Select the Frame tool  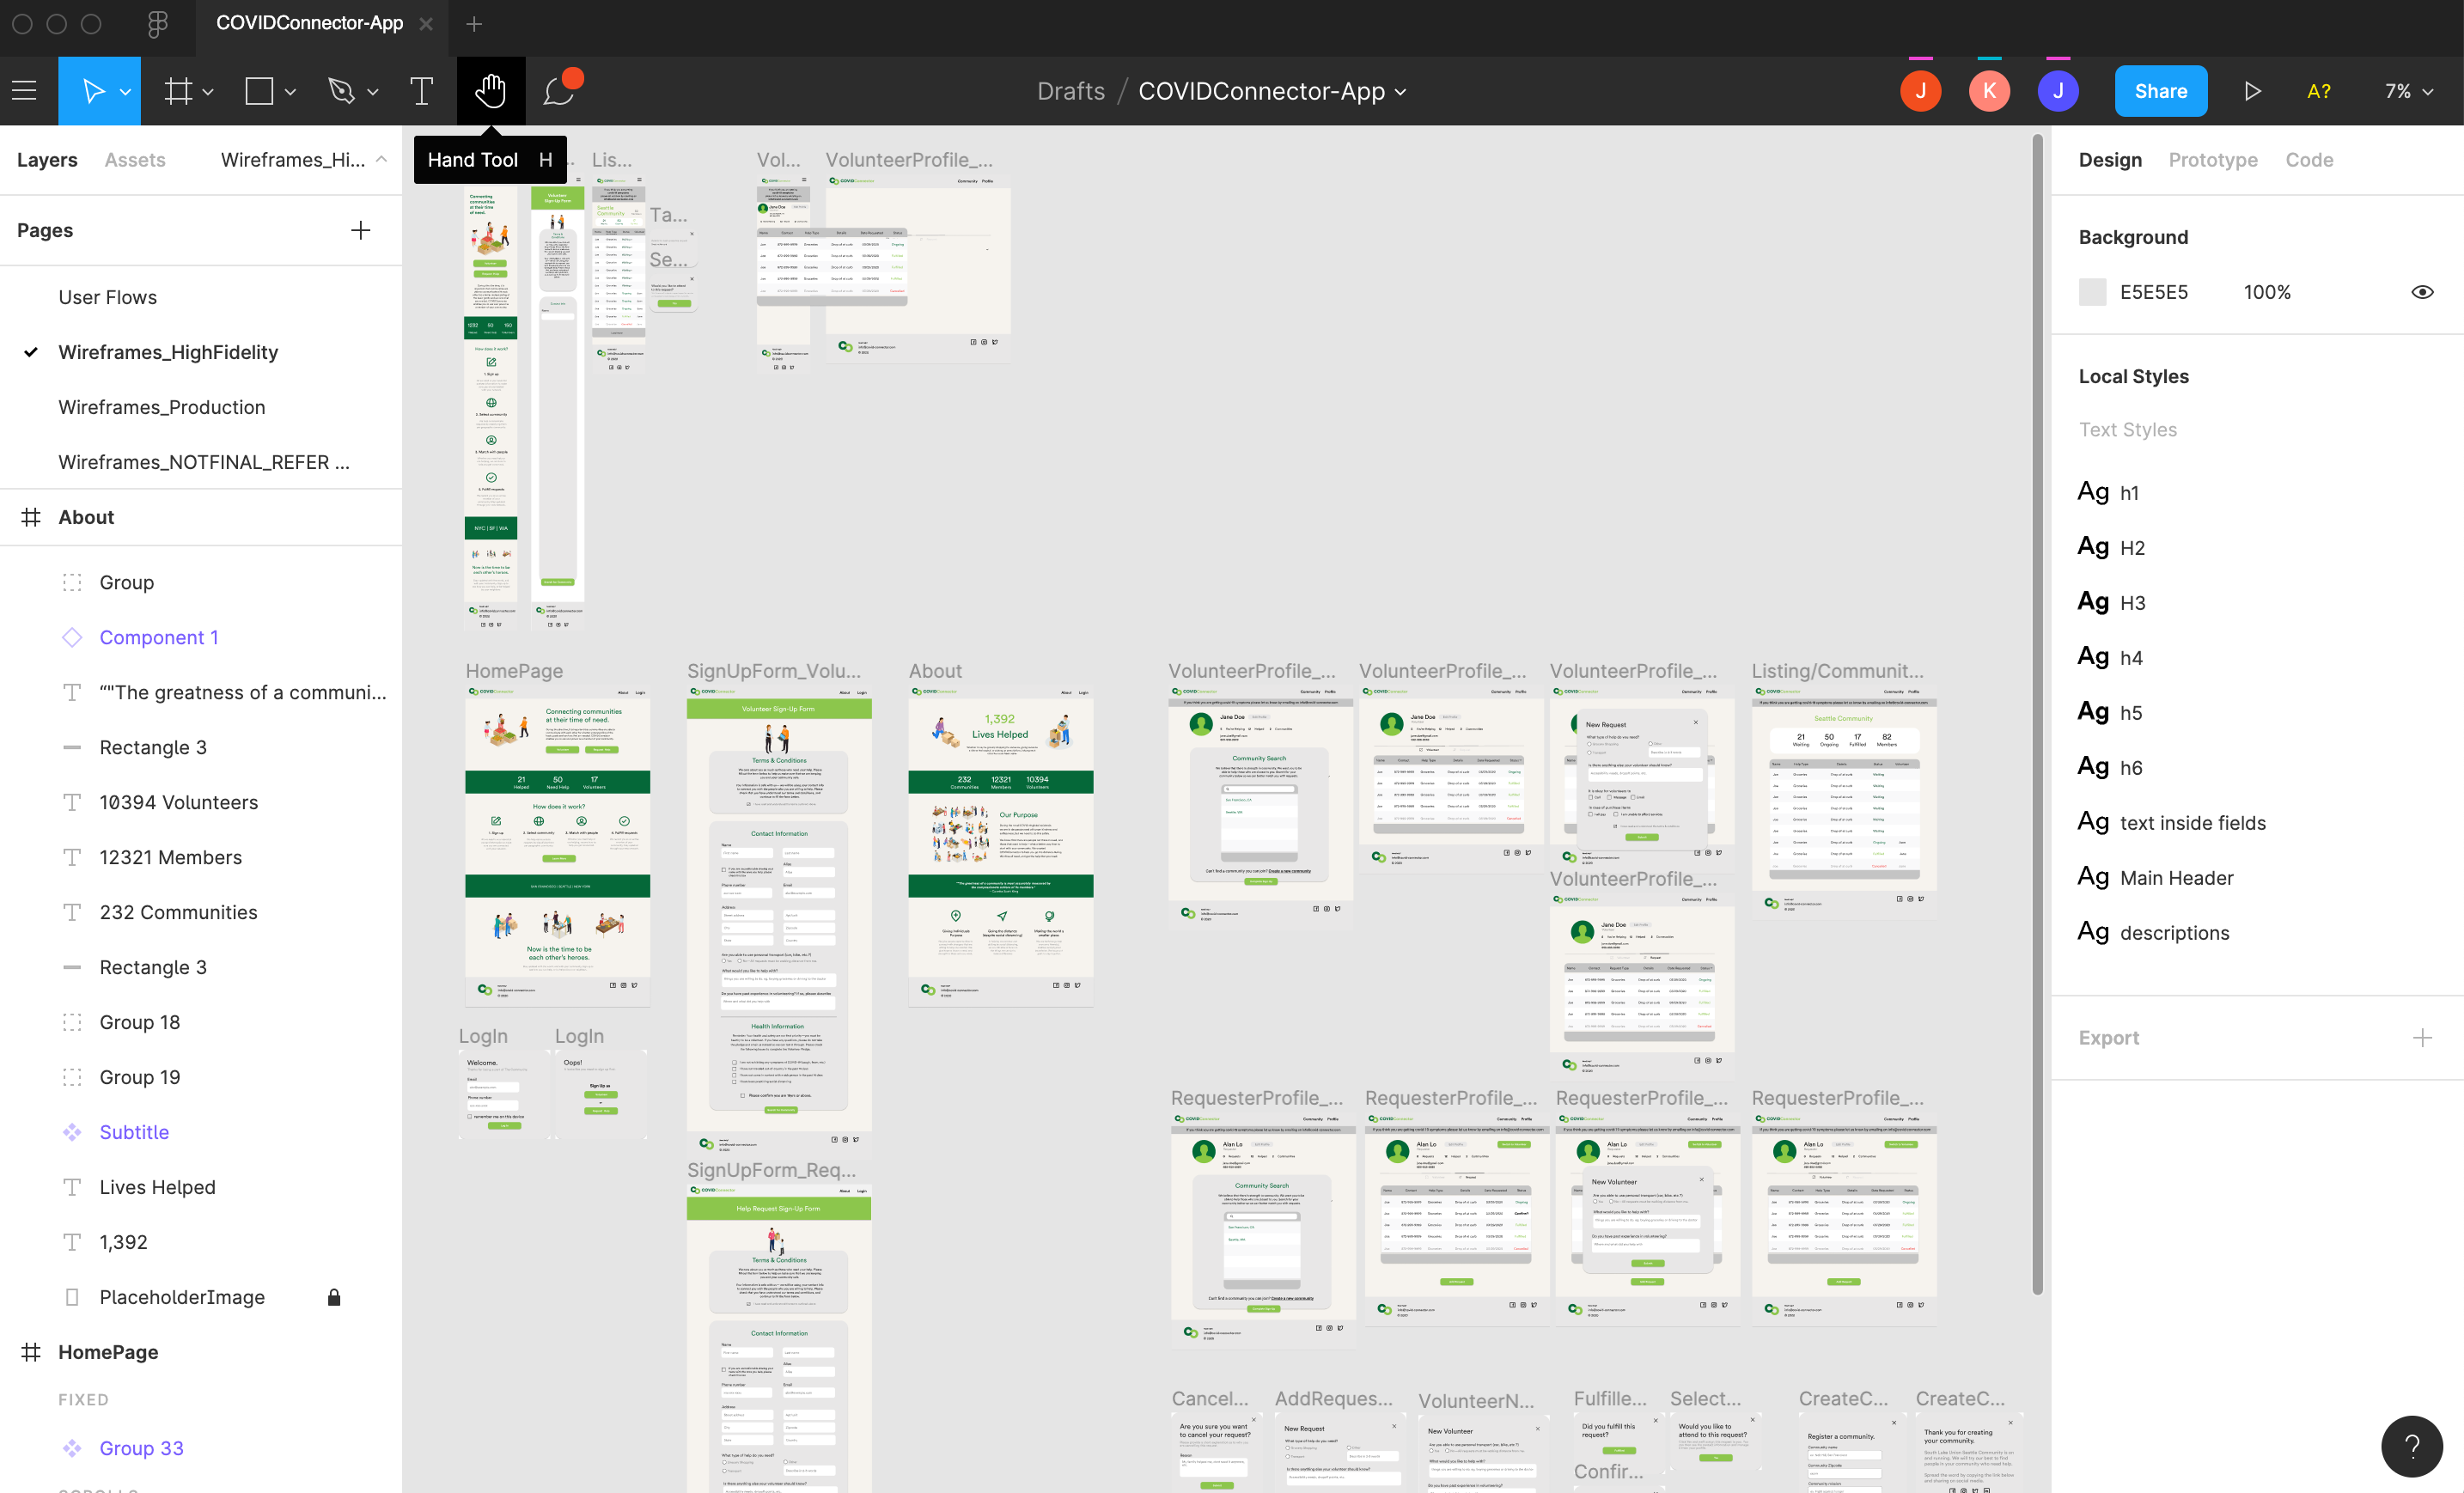point(178,91)
